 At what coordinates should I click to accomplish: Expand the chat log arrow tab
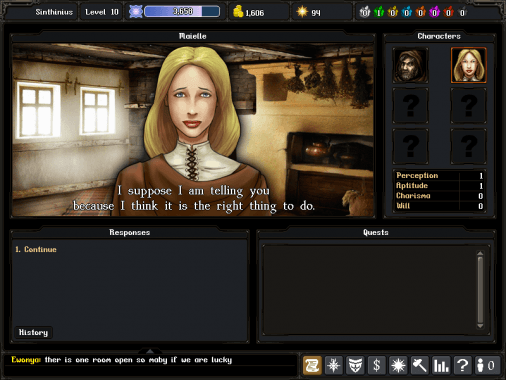click(x=150, y=351)
